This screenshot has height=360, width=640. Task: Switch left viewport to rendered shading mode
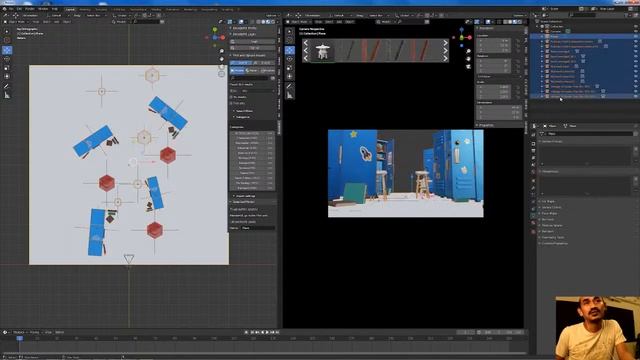click(273, 22)
